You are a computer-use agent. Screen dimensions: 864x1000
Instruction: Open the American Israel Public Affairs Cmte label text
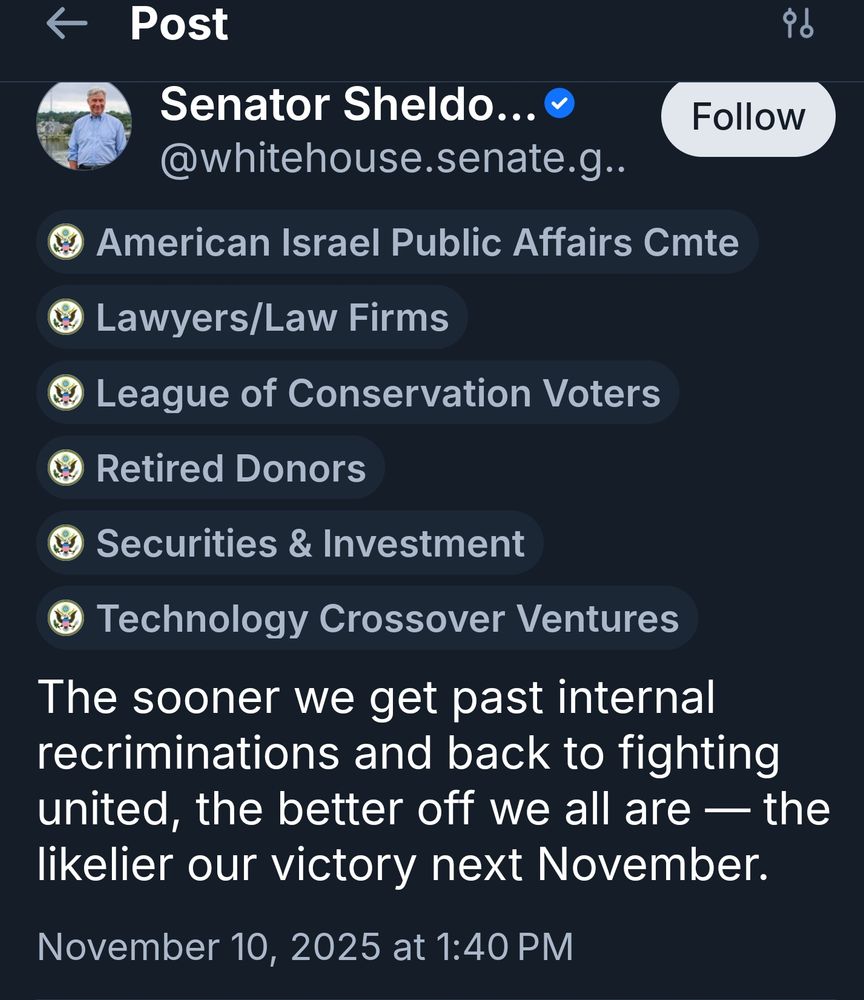pos(417,242)
